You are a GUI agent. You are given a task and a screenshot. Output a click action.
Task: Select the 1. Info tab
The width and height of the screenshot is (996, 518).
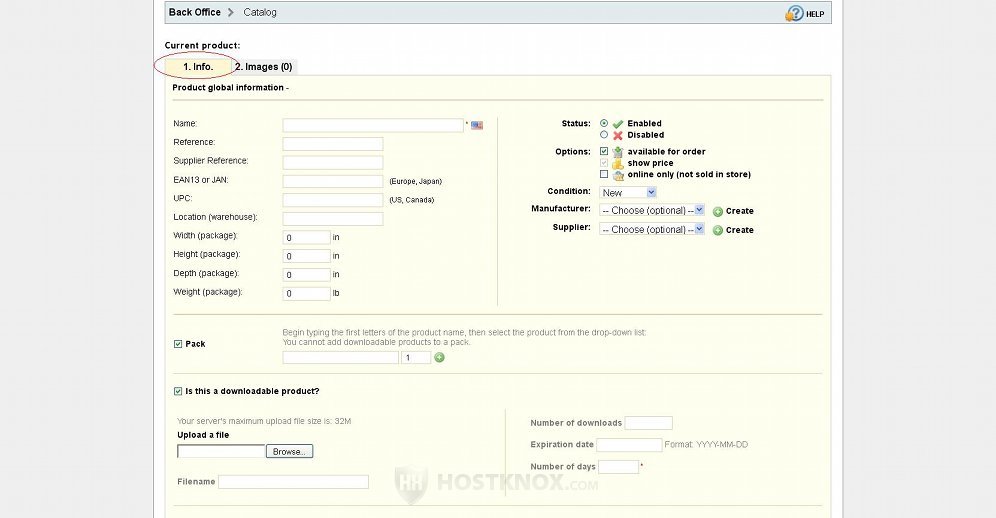(x=198, y=67)
